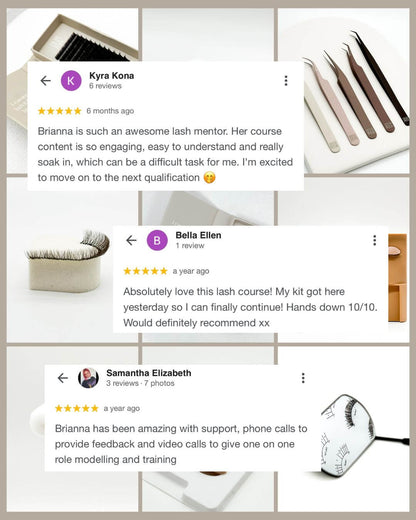This screenshot has width=416, height=520.
Task: Open Samantha Elizabeth's profile photo
Action: point(88,378)
